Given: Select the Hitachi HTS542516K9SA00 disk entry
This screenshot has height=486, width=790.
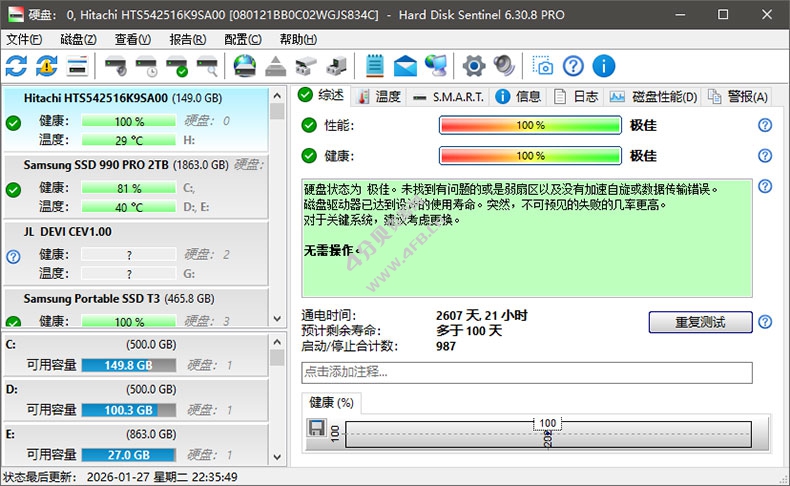Looking at the screenshot, I should click(136, 119).
